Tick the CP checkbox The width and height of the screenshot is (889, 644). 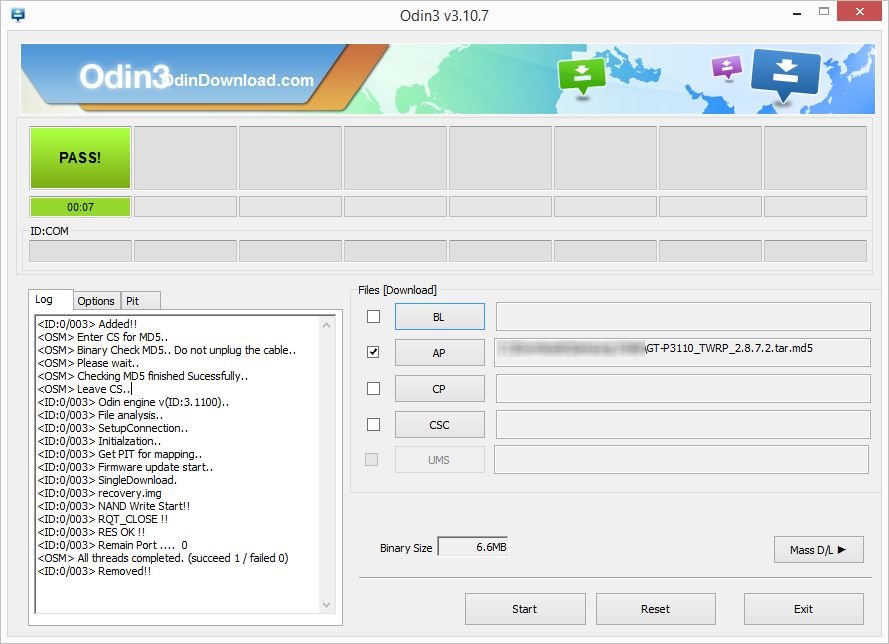[x=373, y=388]
